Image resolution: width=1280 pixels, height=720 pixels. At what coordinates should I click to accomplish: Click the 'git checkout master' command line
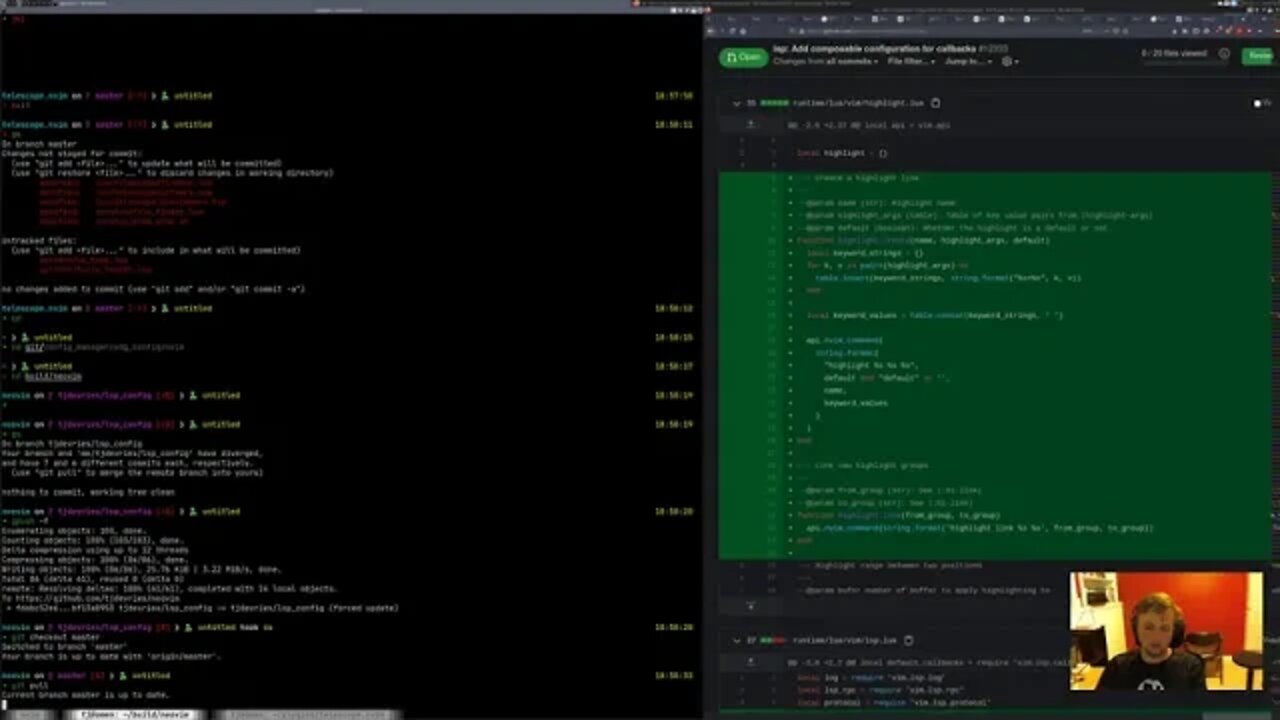click(x=52, y=637)
